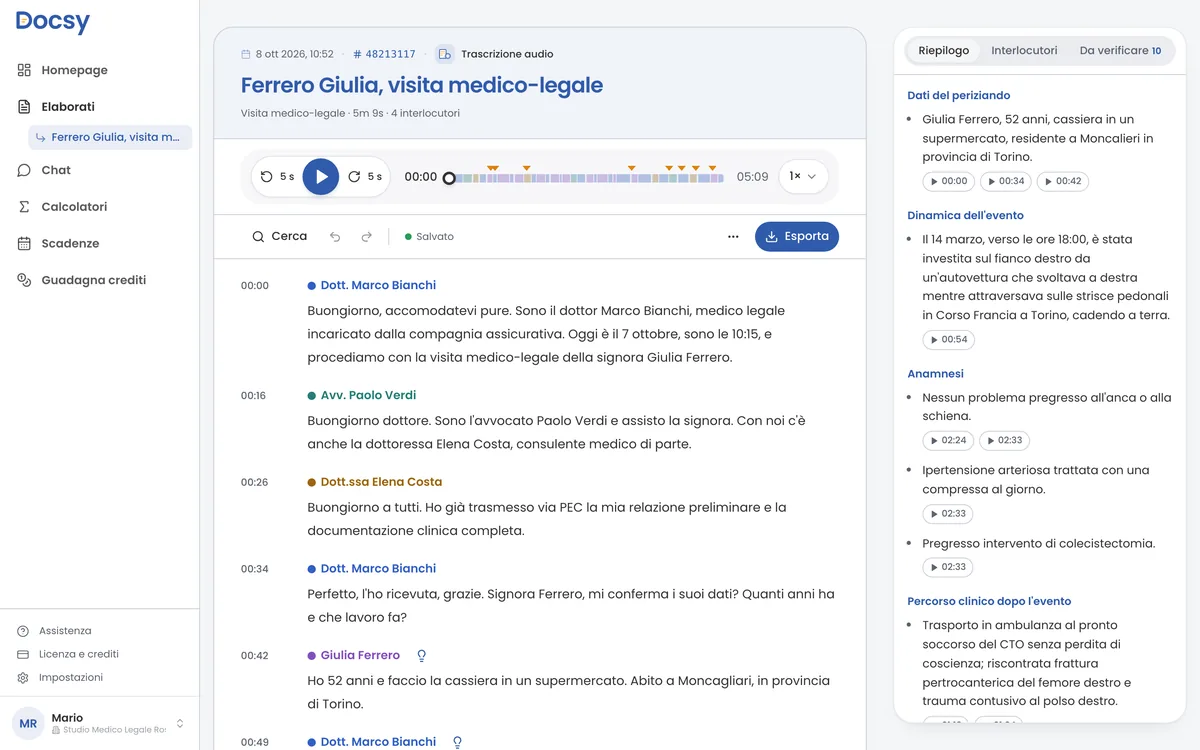This screenshot has width=1200, height=750.
Task: Click the 00:16 transcript timestamp
Action: (254, 396)
